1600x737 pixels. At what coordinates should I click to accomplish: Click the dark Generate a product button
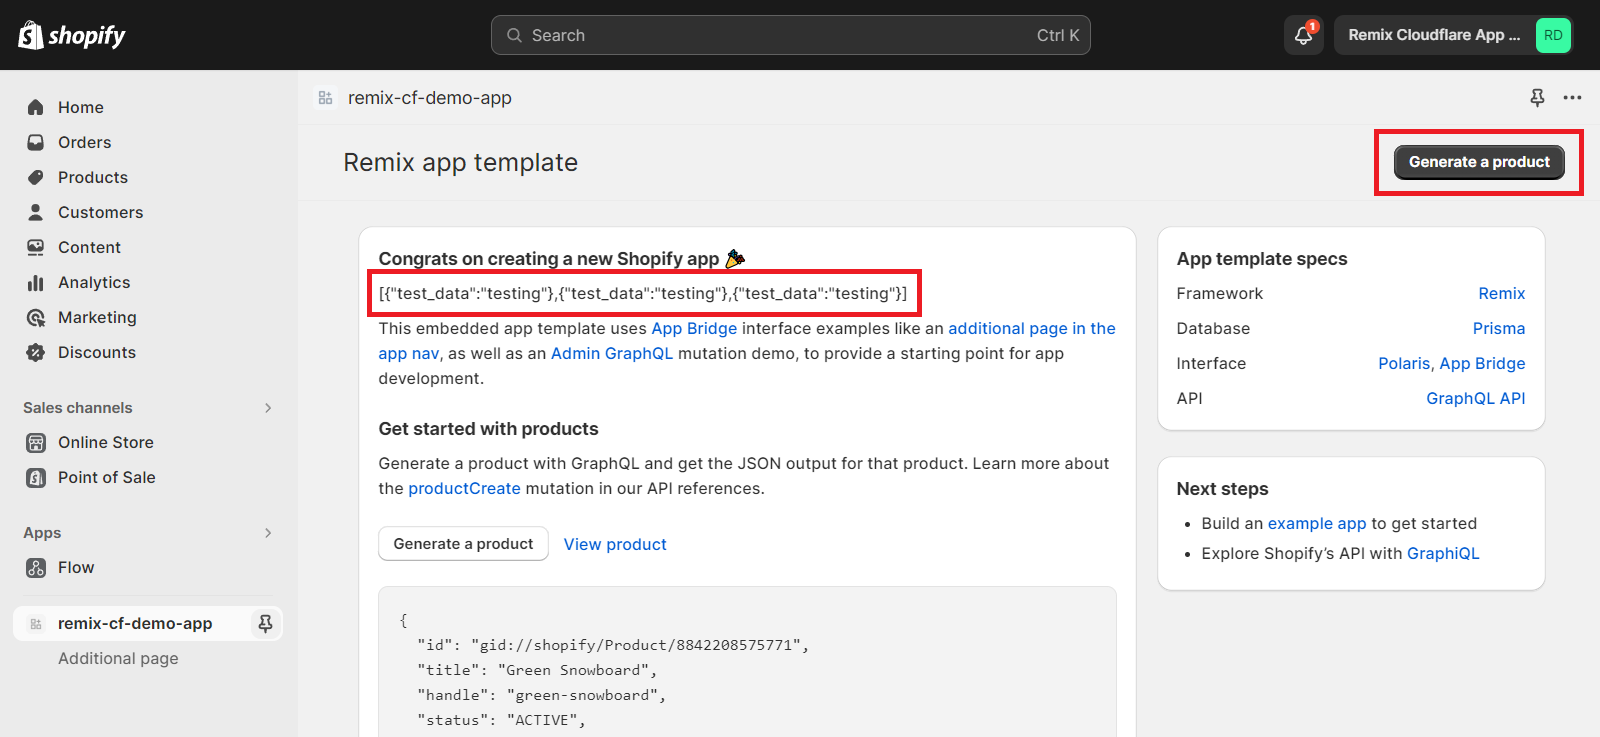pos(1479,162)
